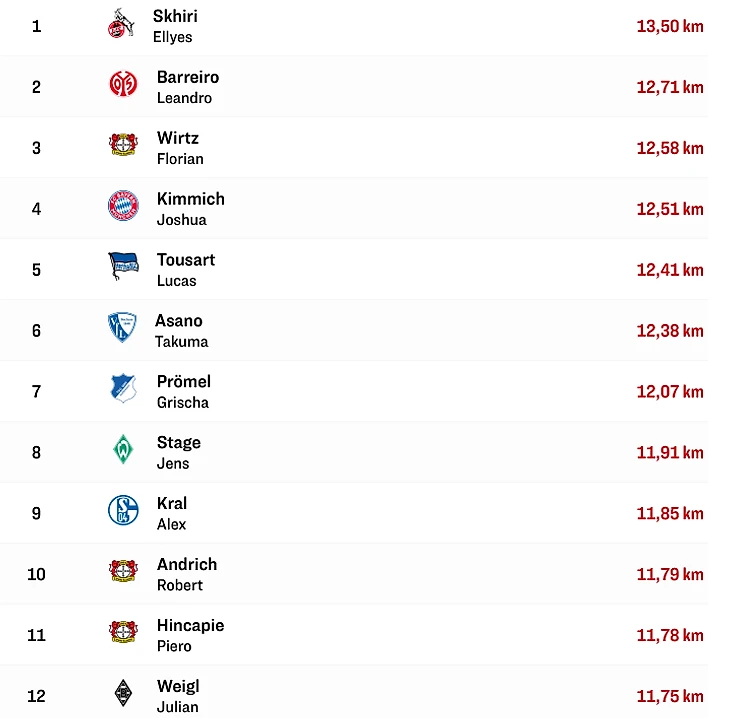Image resolution: width=730 pixels, height=718 pixels.
Task: Click the Leverkusen logo beside Hincapie
Action: pyautogui.click(x=123, y=633)
